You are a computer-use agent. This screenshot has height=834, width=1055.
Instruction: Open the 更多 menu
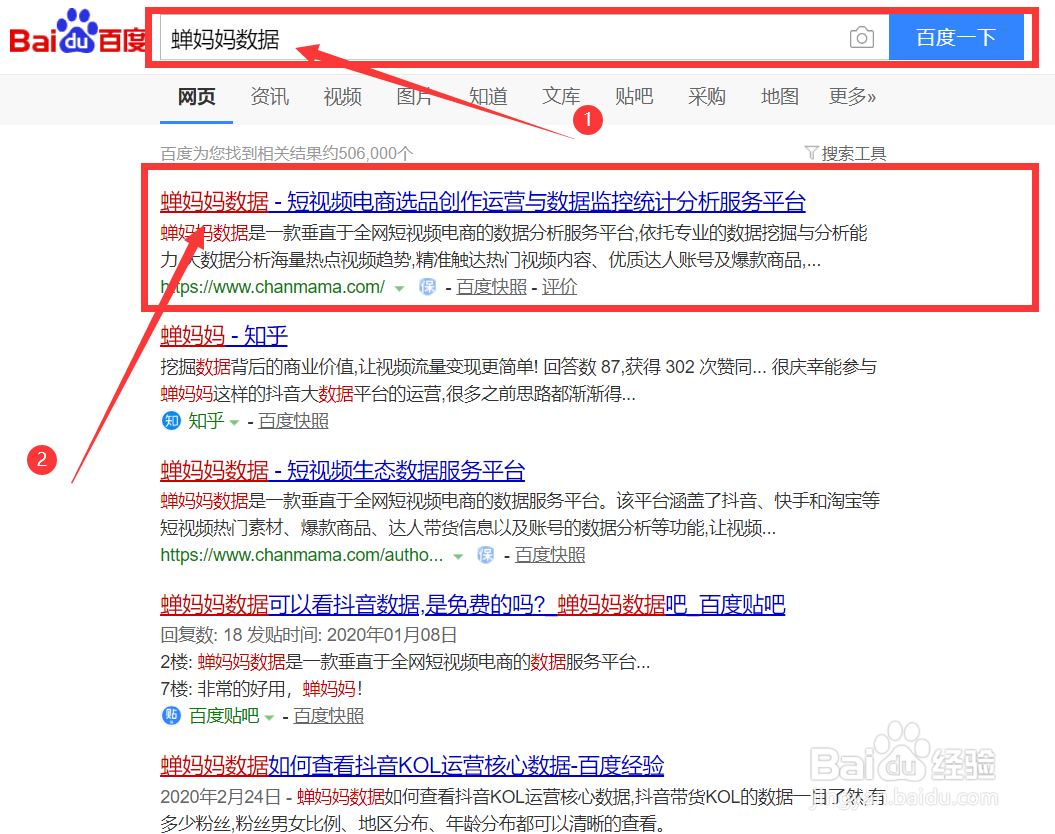pyautogui.click(x=853, y=97)
